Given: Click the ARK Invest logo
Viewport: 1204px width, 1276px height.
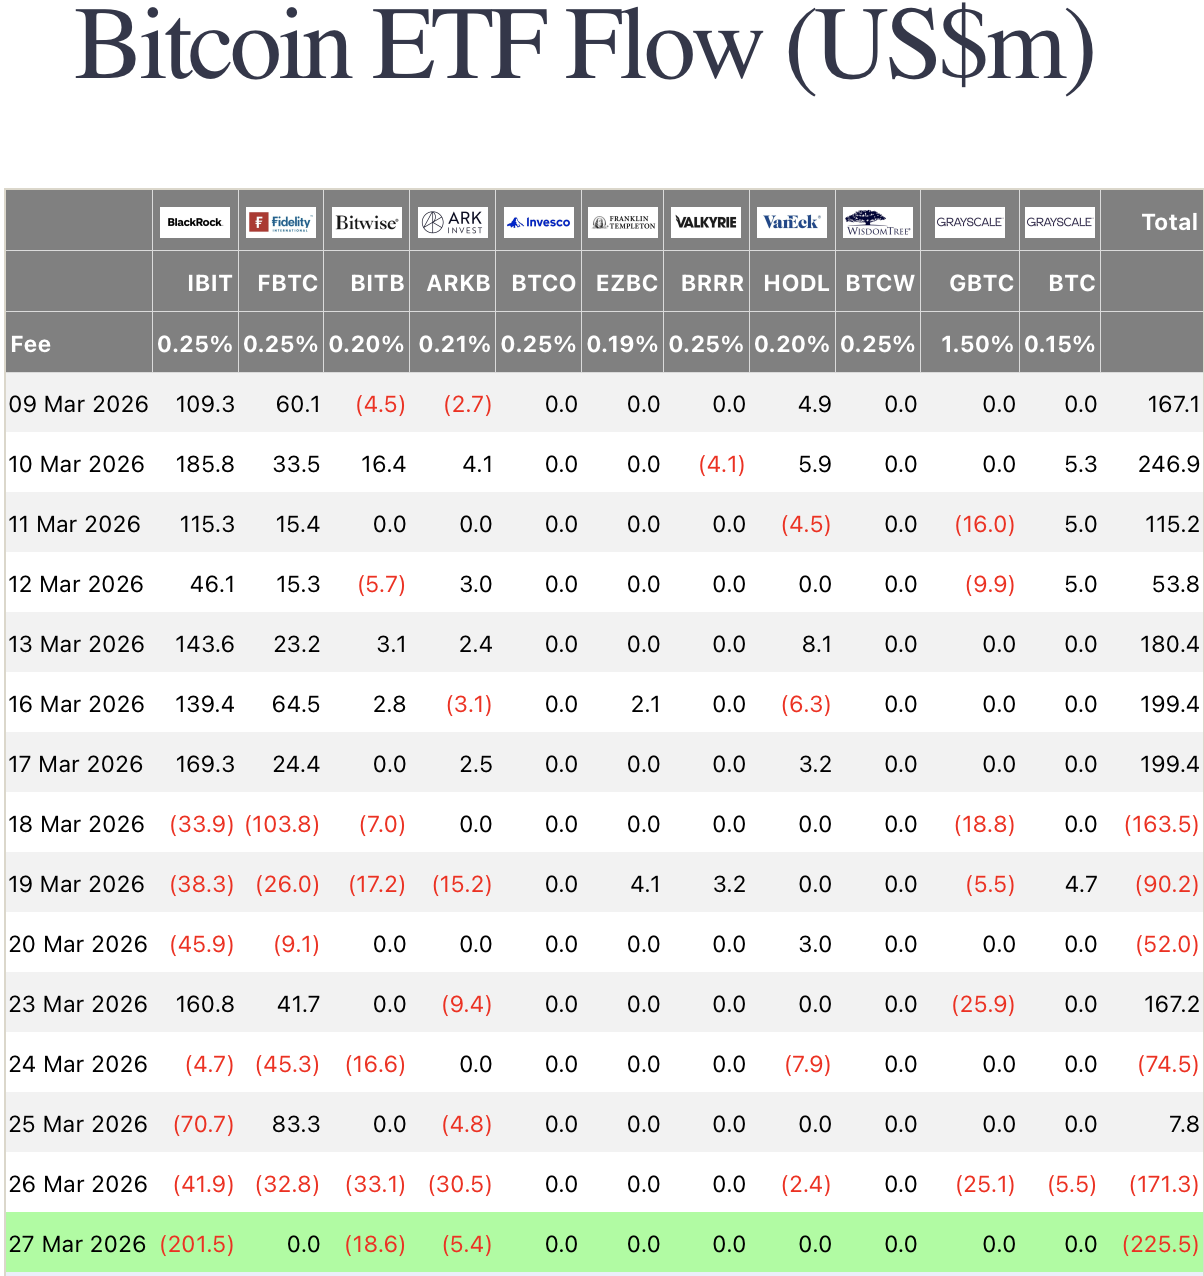Looking at the screenshot, I should pos(452,222).
